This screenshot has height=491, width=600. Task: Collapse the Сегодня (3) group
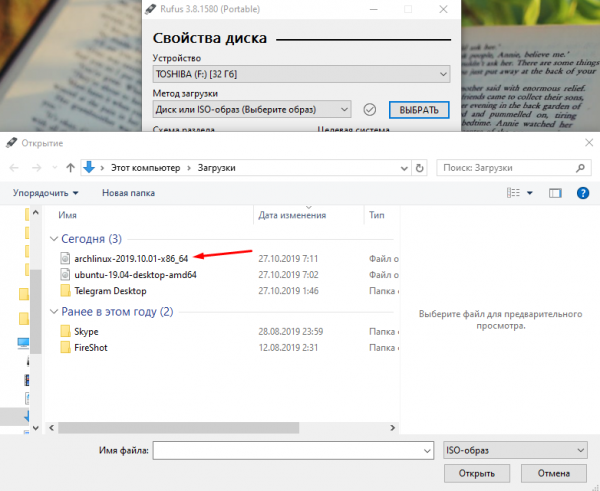(54, 239)
